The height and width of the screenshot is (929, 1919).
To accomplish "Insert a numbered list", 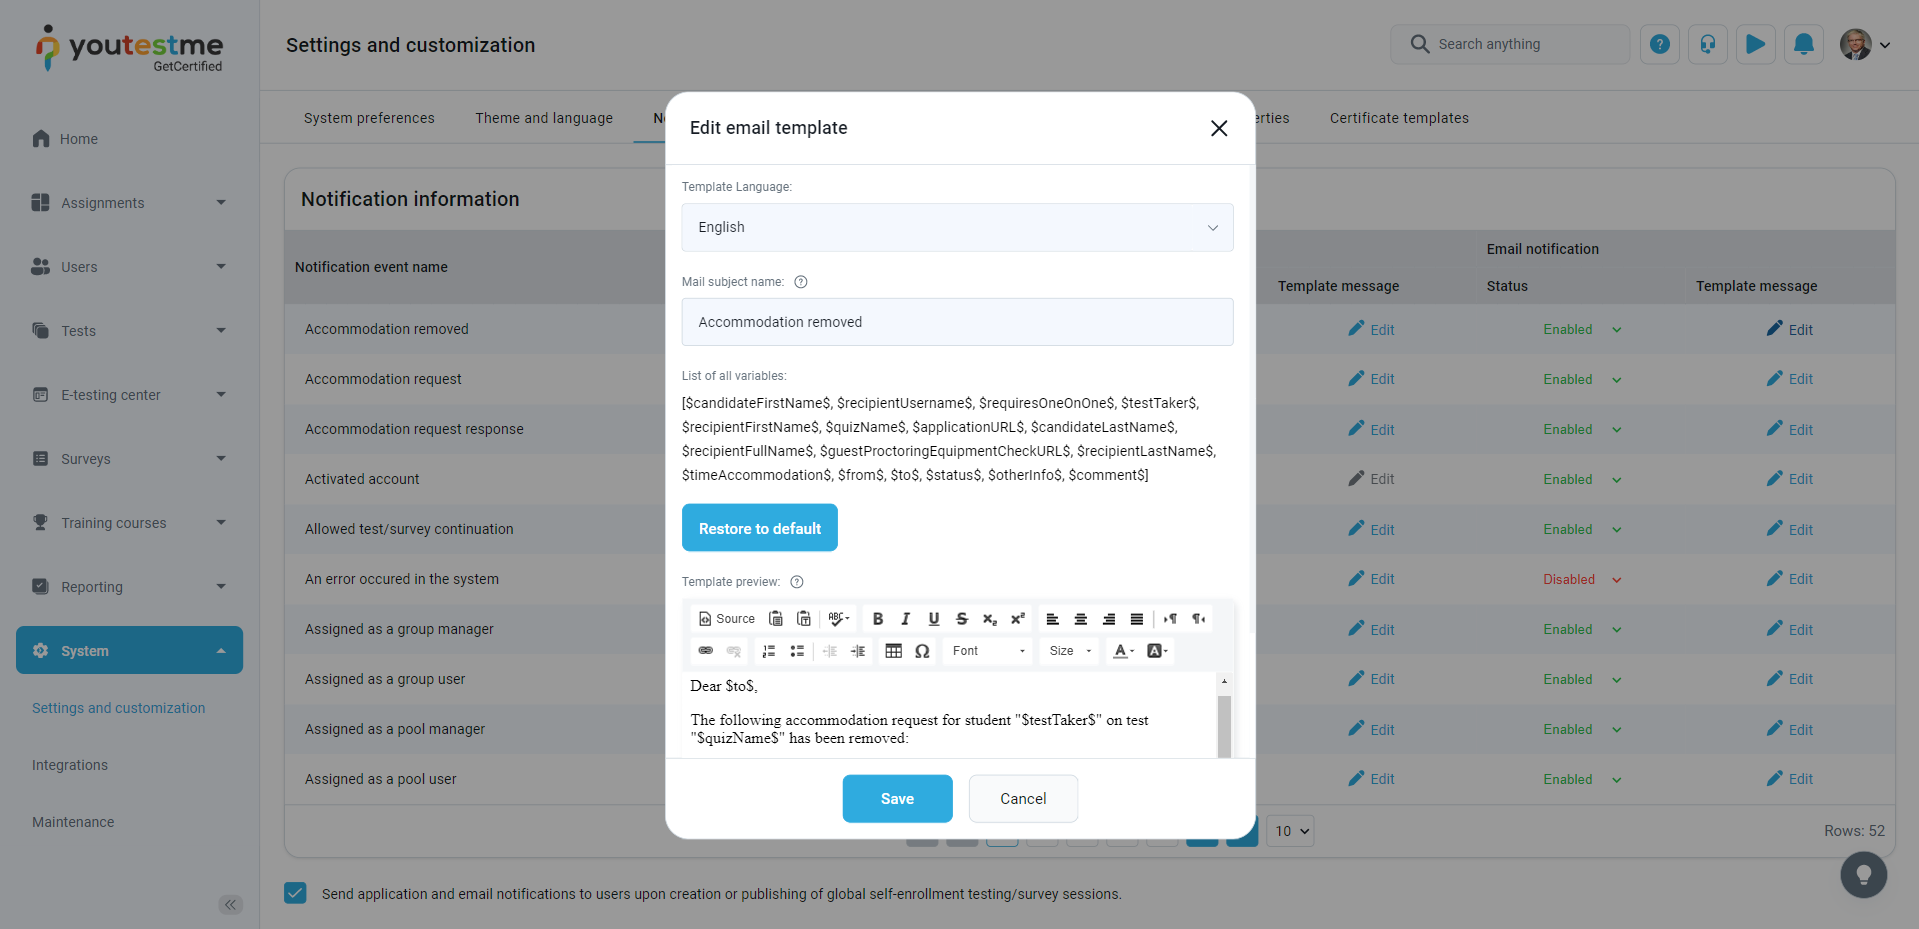I will (x=769, y=651).
